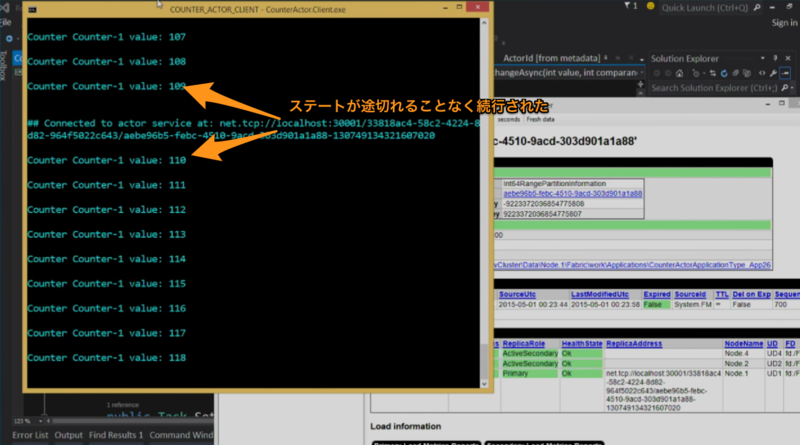Open the notifications flag icon in Visual Studio
Viewport: 800px width, 445px height.
[x=628, y=6]
